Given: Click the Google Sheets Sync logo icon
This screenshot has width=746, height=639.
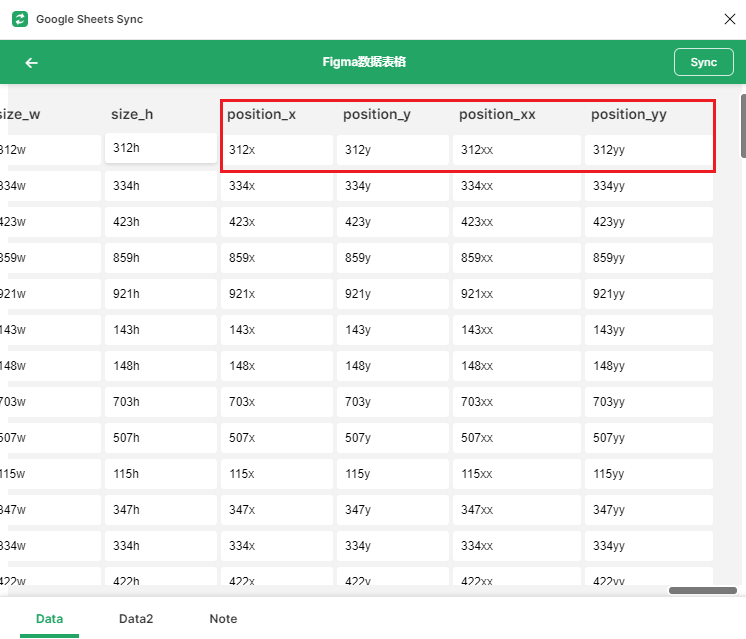Looking at the screenshot, I should tap(19, 19).
